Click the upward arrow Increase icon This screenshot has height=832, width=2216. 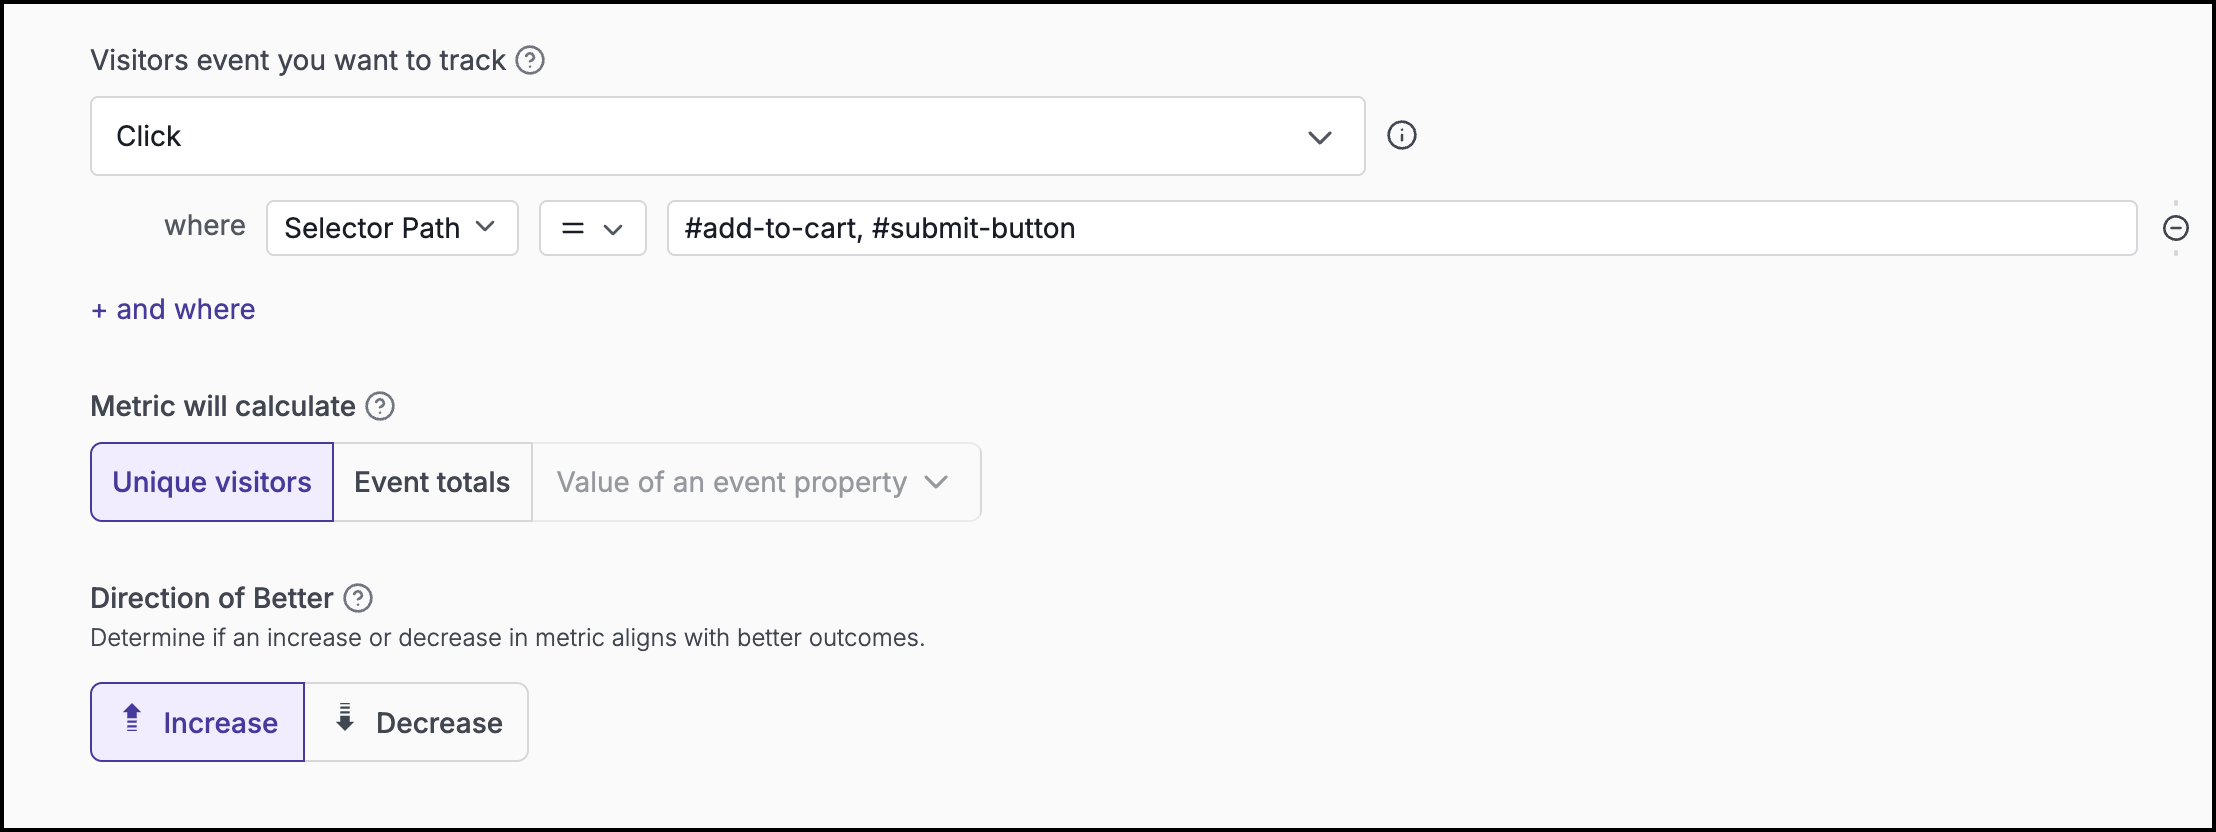132,718
